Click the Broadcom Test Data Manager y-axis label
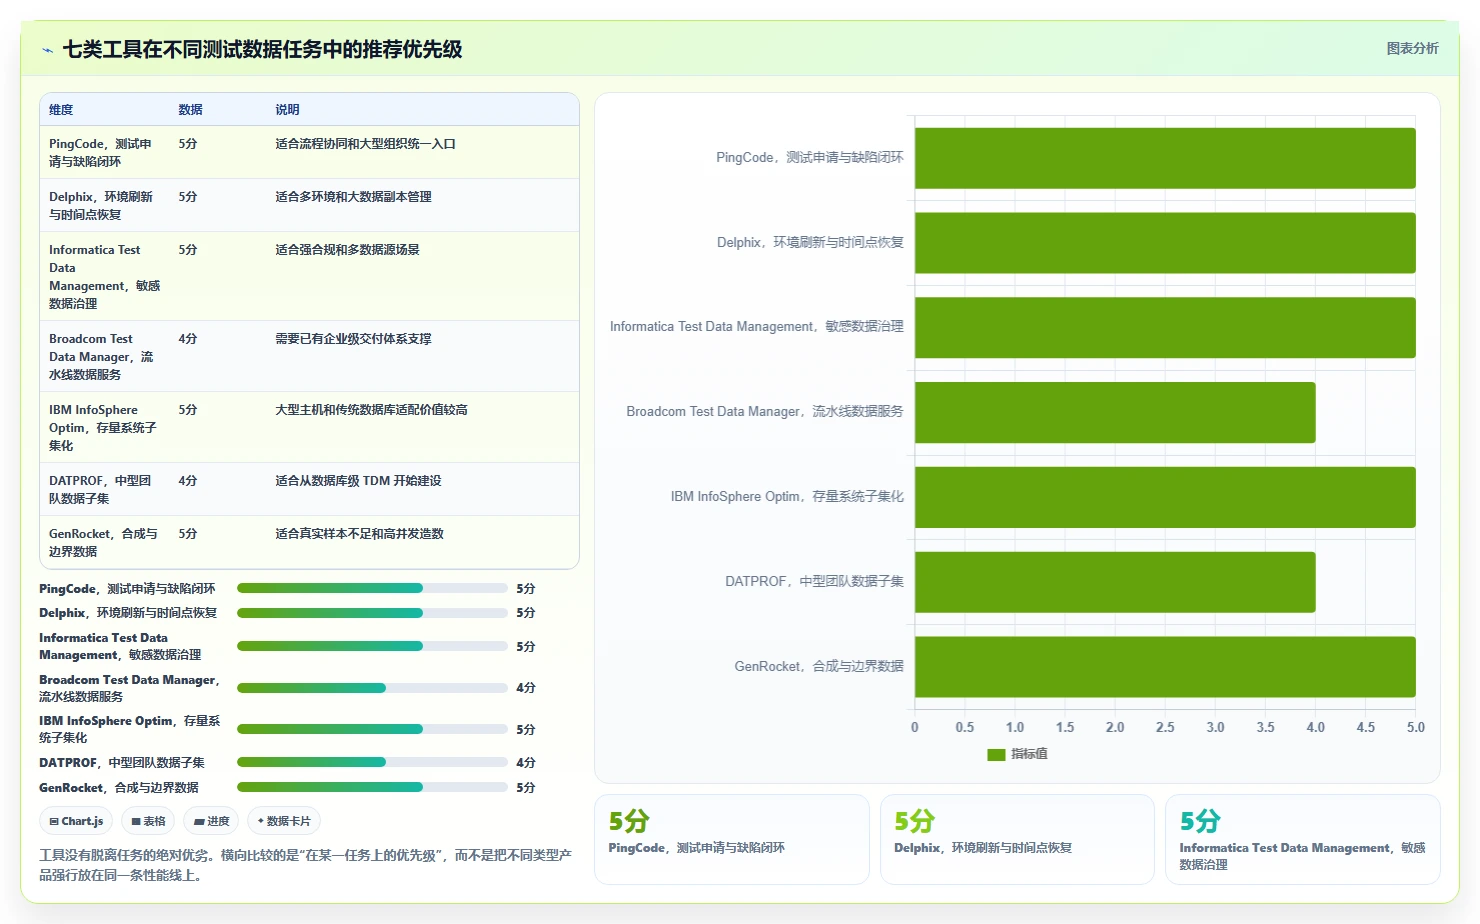This screenshot has width=1480, height=924. tap(765, 412)
